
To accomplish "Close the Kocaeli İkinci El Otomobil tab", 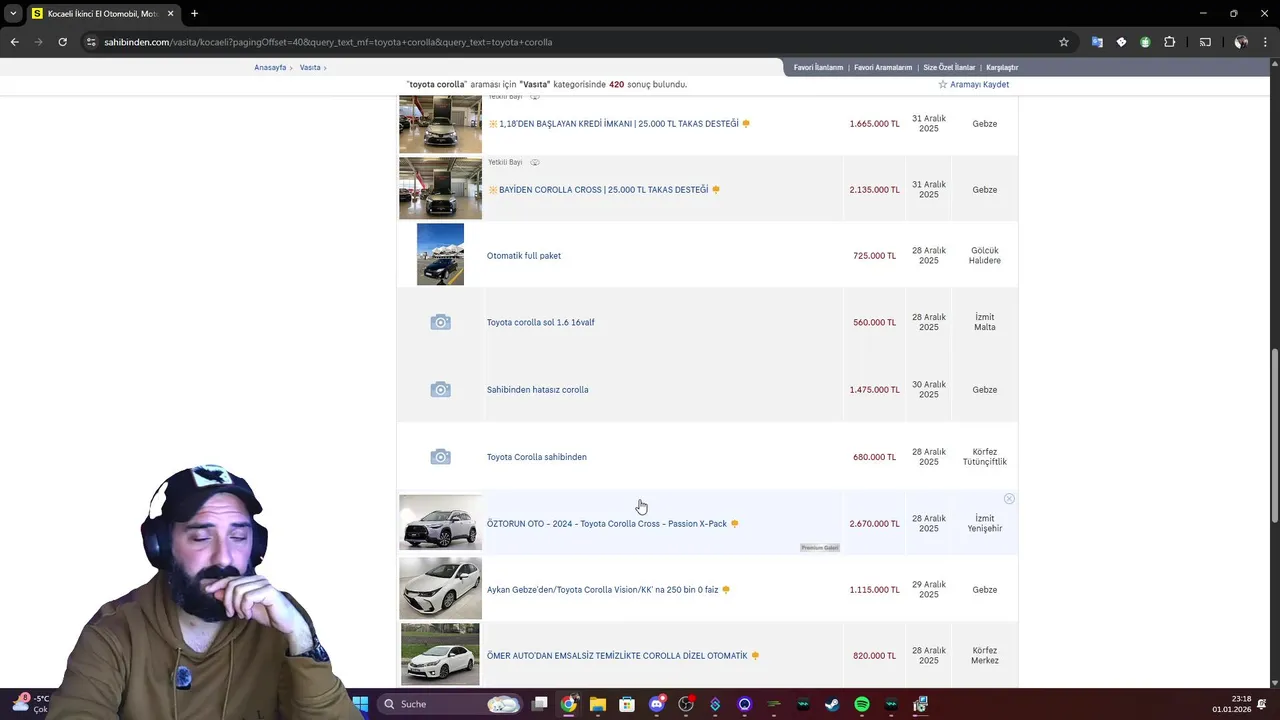I will 170,13.
